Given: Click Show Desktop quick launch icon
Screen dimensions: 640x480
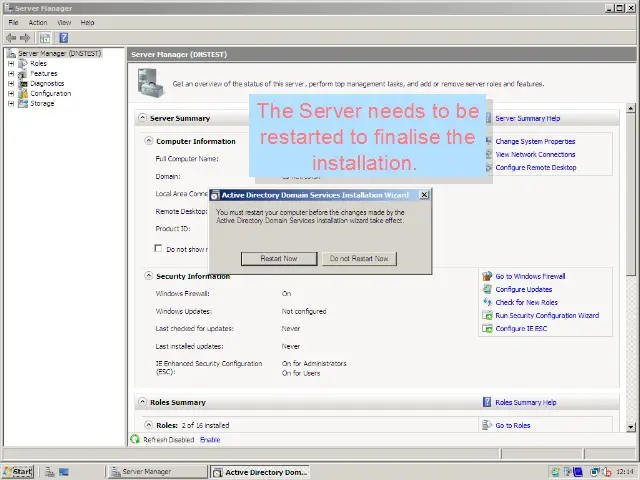Looking at the screenshot, I should 64,472.
